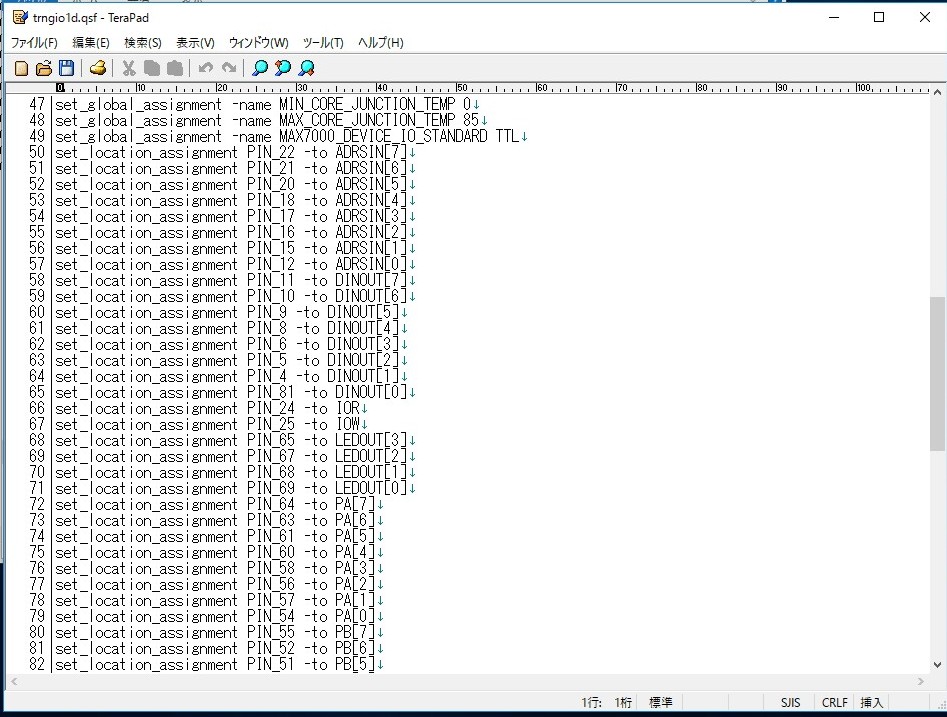Screen dimensions: 947x717
Task: Click the line with PIN_22 to ADRSIN[7]
Action: point(231,152)
